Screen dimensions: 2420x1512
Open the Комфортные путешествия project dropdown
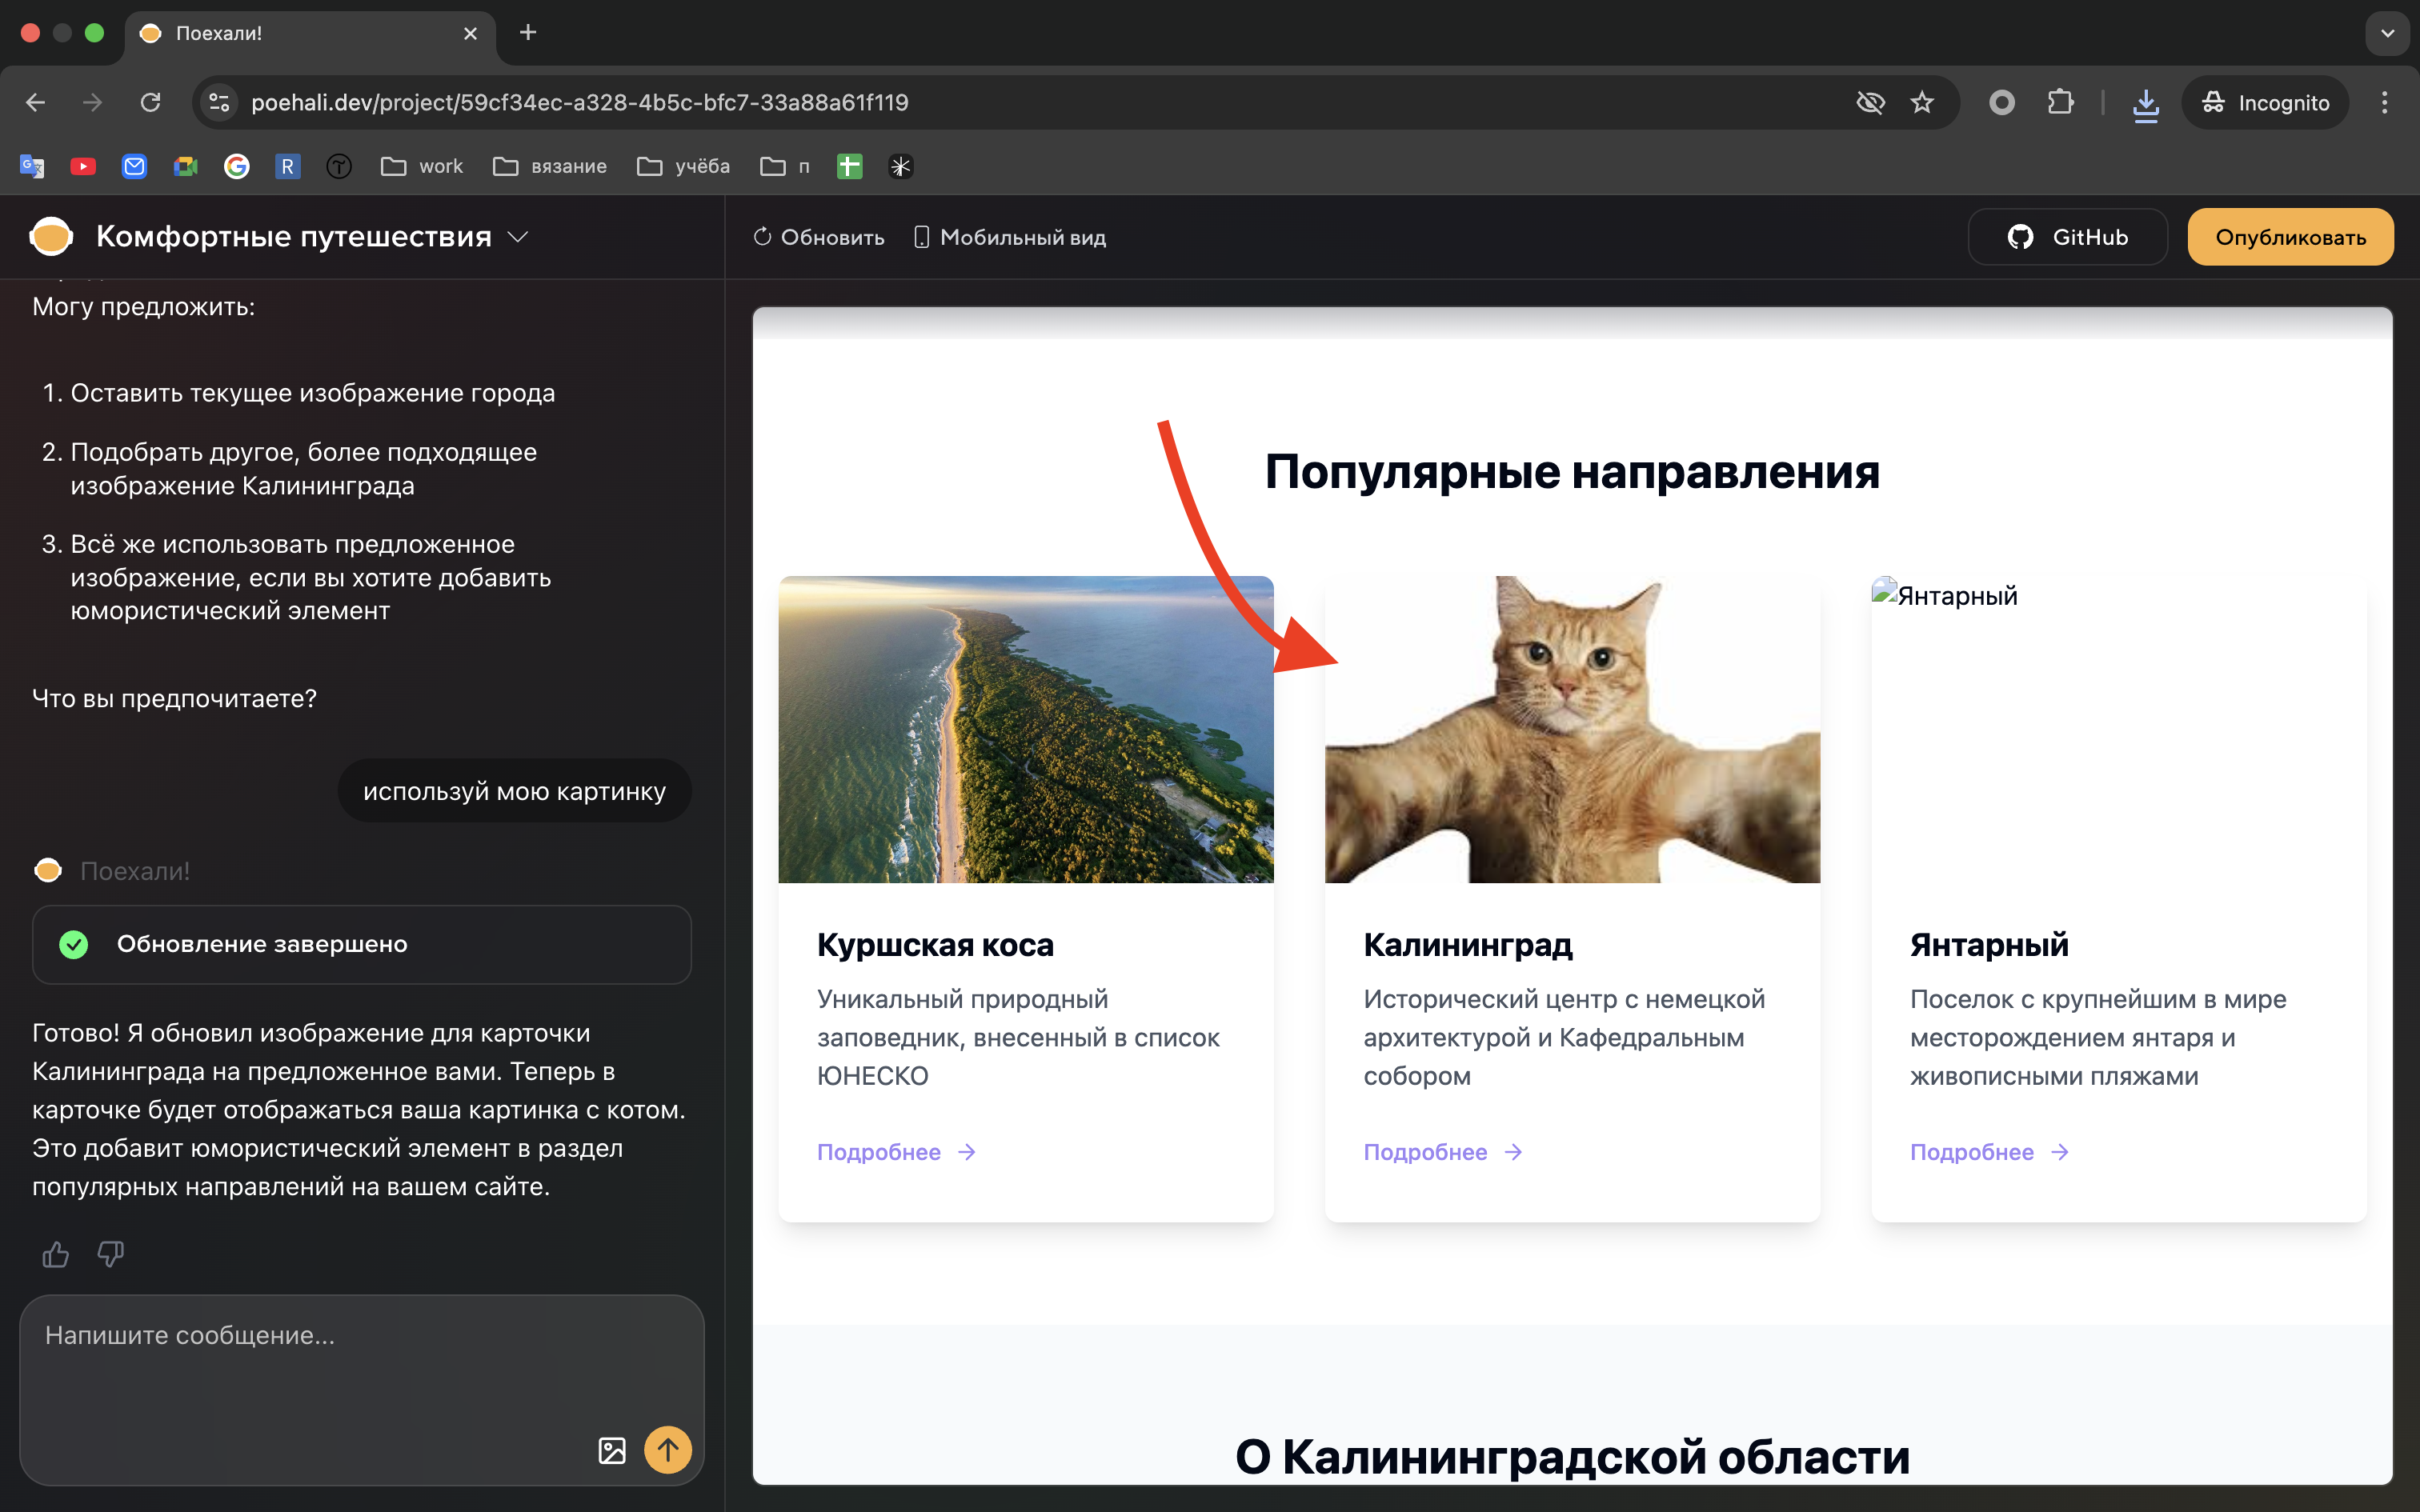[x=518, y=237]
